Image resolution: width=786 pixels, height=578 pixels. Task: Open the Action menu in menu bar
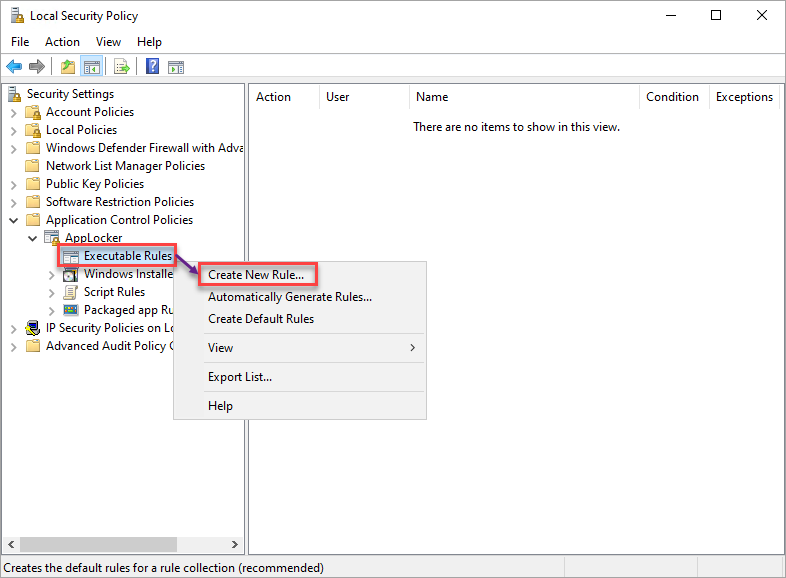[x=62, y=42]
